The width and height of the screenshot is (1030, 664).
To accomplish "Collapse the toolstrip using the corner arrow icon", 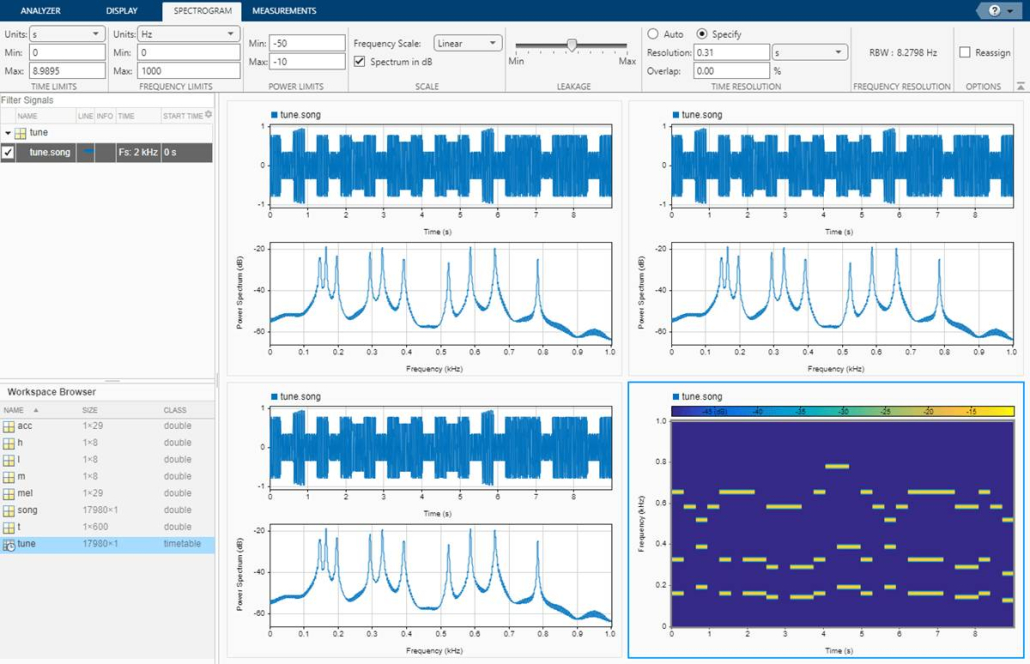I will pos(1020,86).
